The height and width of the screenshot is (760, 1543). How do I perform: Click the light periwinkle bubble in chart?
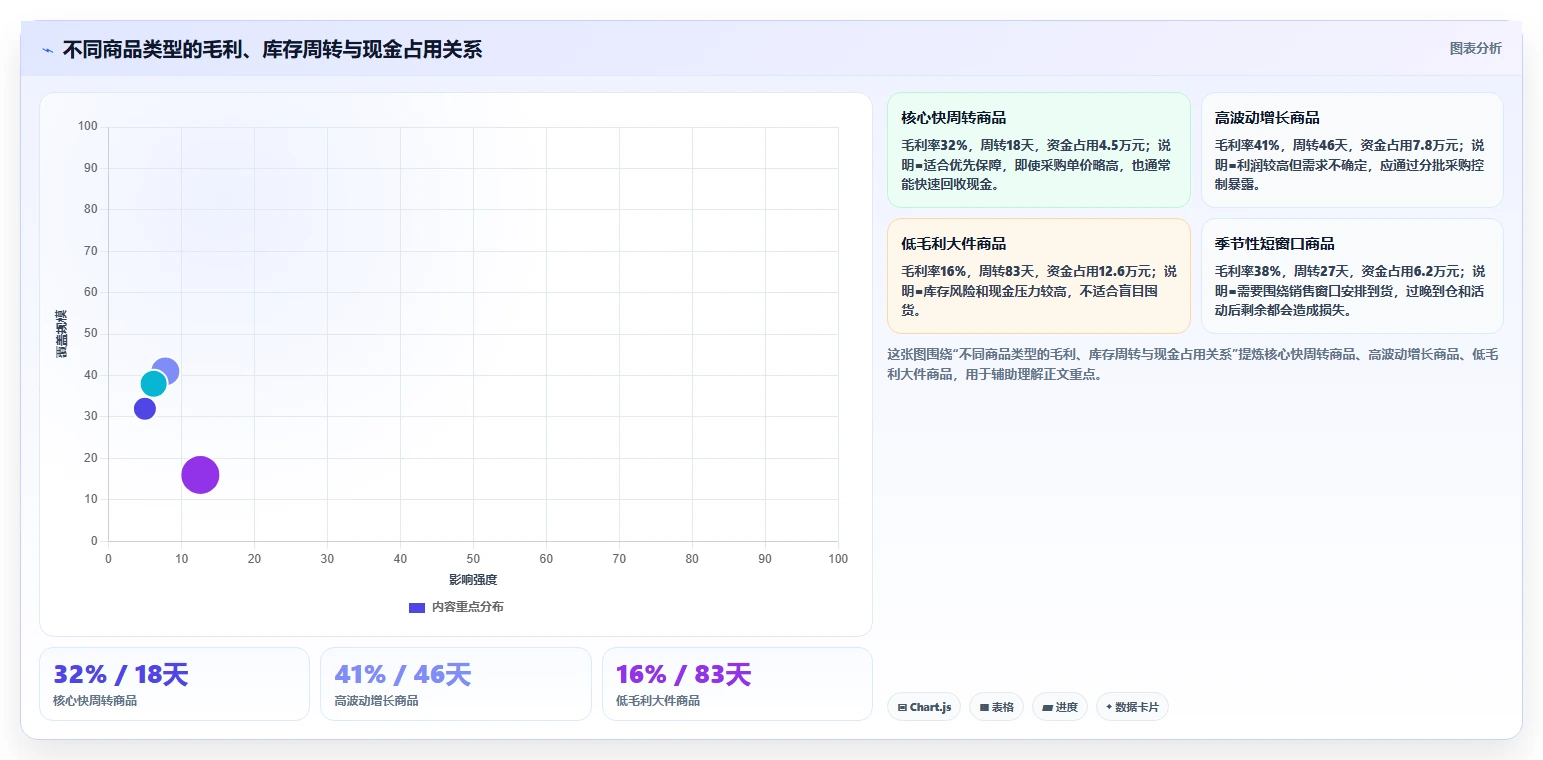click(x=166, y=371)
